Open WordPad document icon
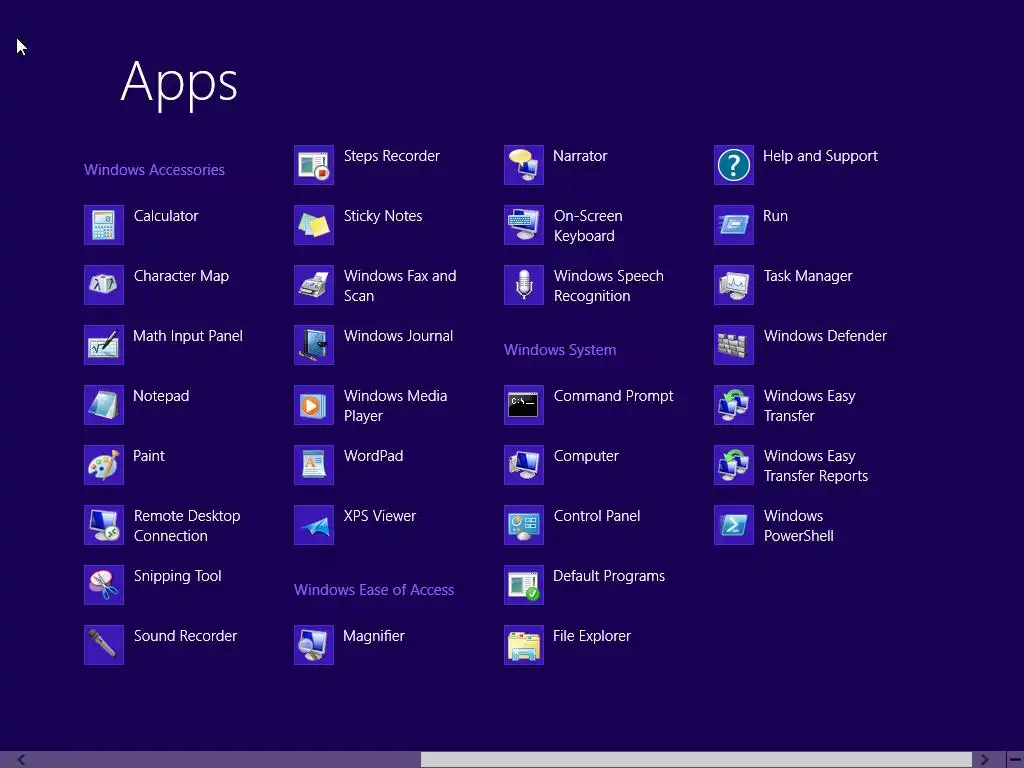The width and height of the screenshot is (1024, 768). (x=314, y=465)
